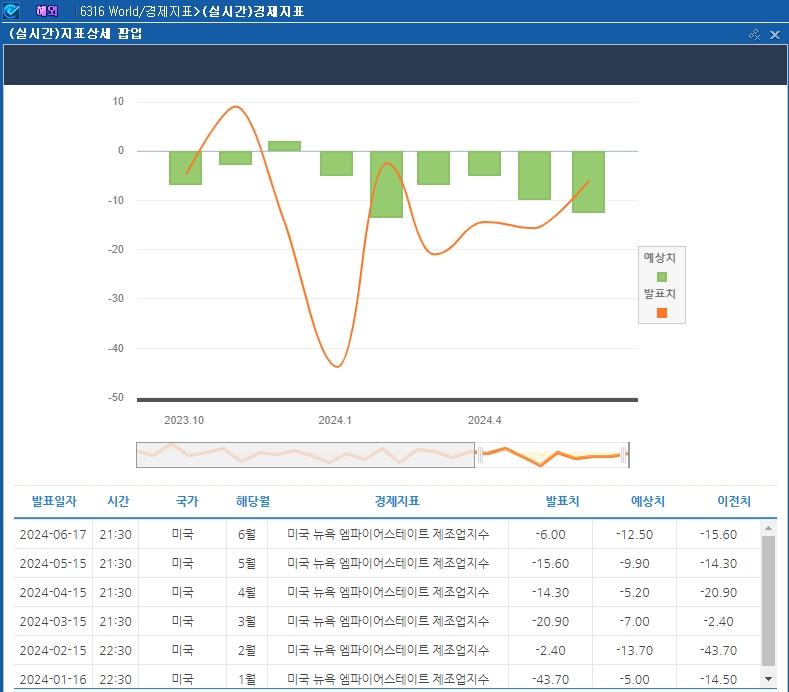The image size is (789, 692).
Task: Click the 발표치 column header
Action: tap(563, 501)
